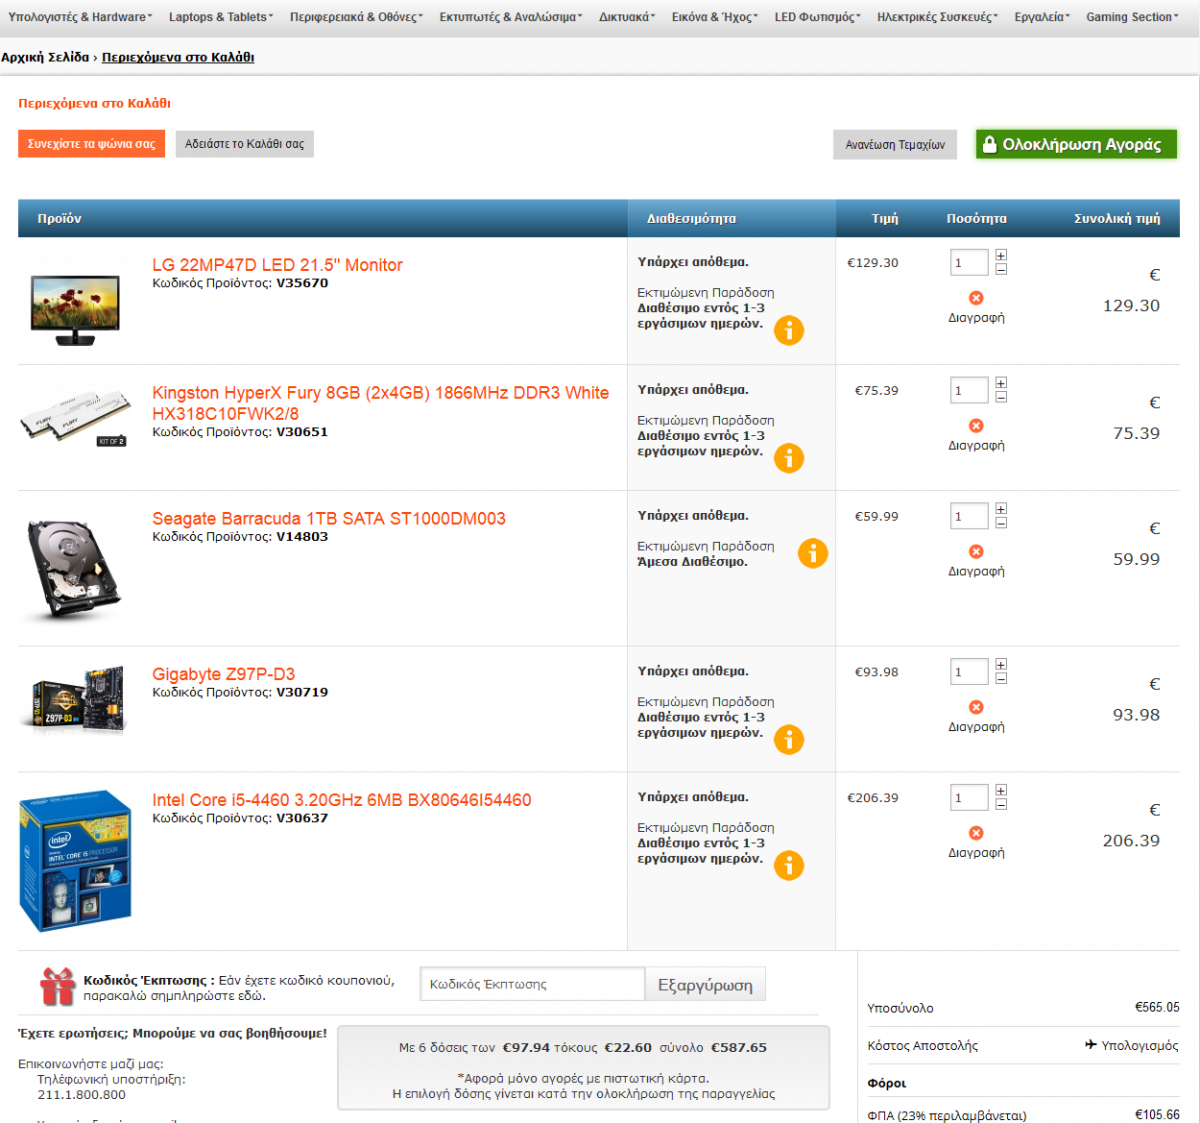Click the airplane shipping calculation icon
Image resolution: width=1200 pixels, height=1123 pixels.
tap(1090, 1045)
